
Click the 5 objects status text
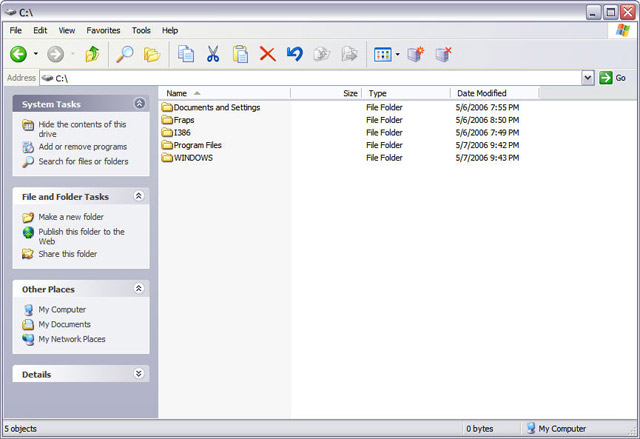(20, 428)
